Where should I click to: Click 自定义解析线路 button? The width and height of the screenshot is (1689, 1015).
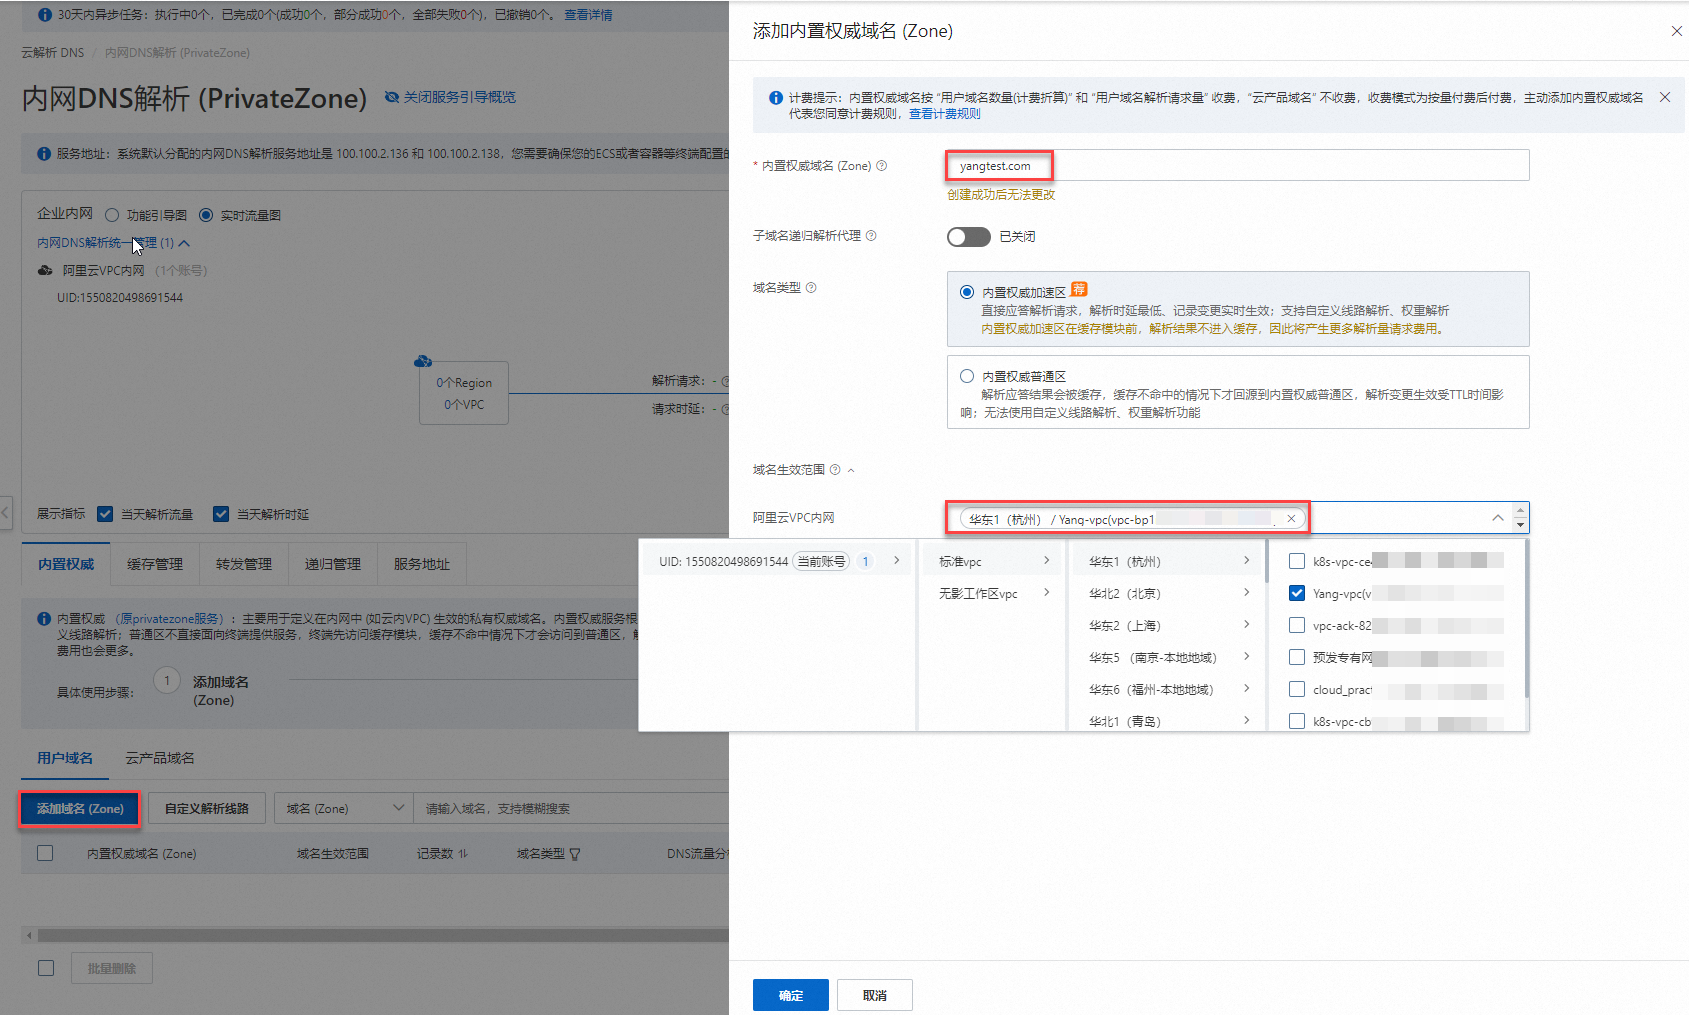tap(207, 808)
